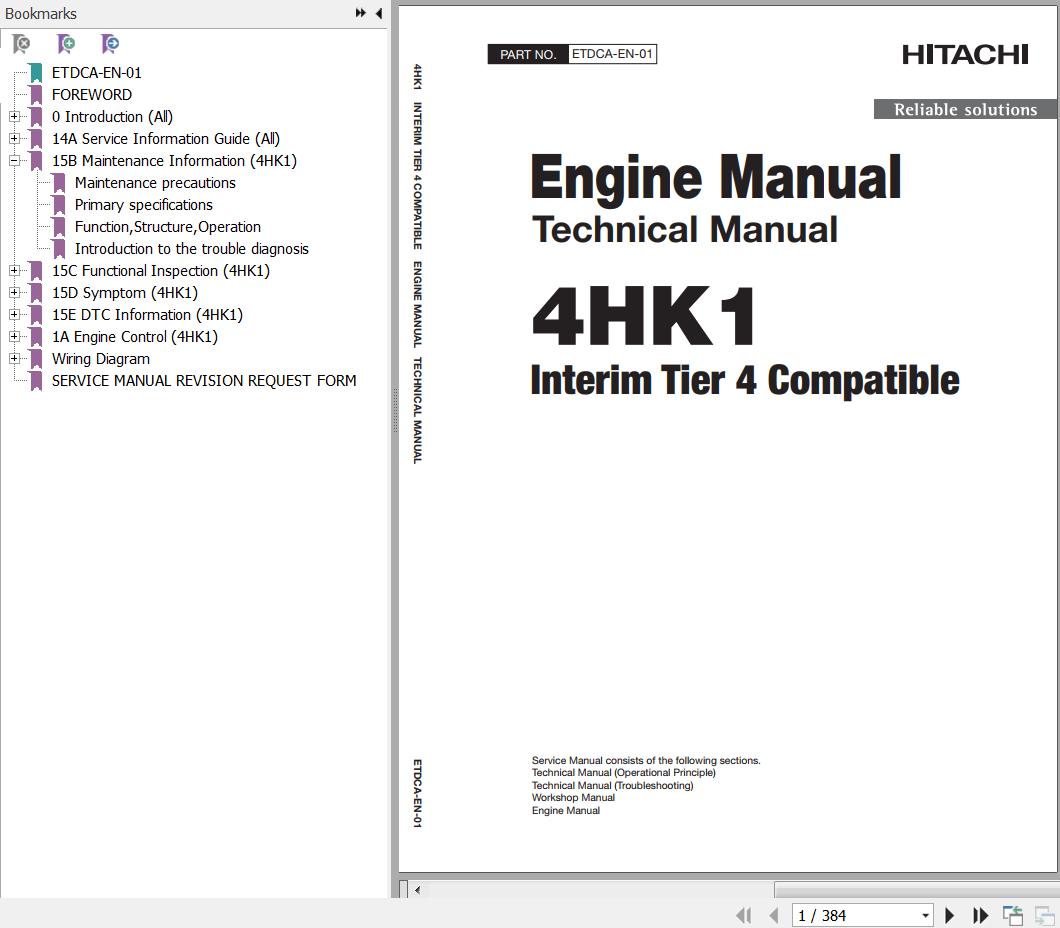This screenshot has height=928, width=1060.
Task: Collapse the Bookmarks panel arrow
Action: (379, 13)
